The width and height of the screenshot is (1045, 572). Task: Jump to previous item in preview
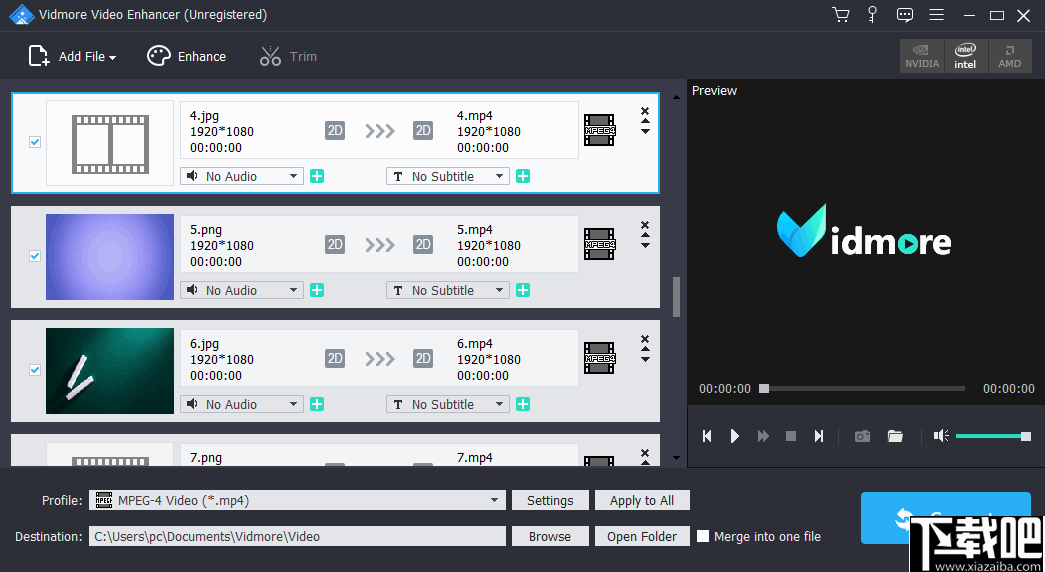[x=707, y=436]
